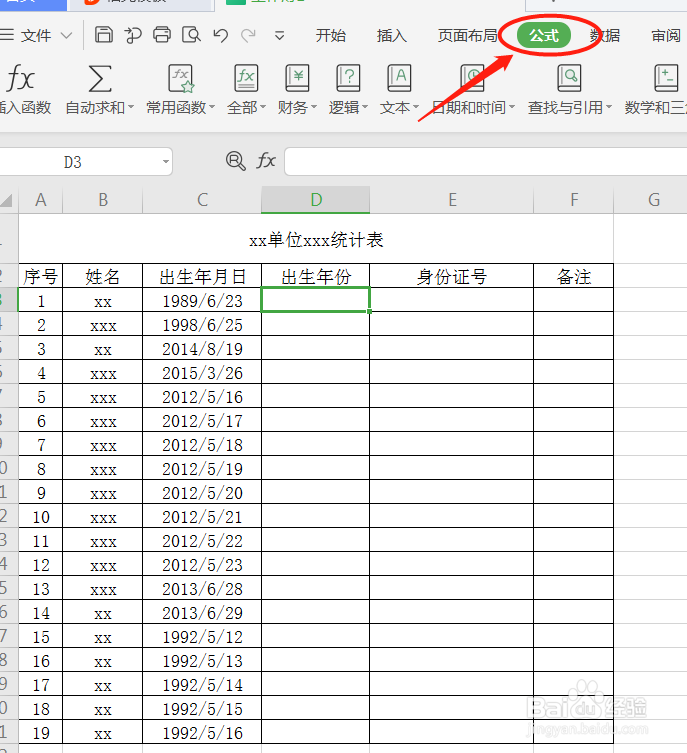This screenshot has width=687, height=753.
Task: Click the title cell xx单位xxx统计表
Action: (316, 239)
